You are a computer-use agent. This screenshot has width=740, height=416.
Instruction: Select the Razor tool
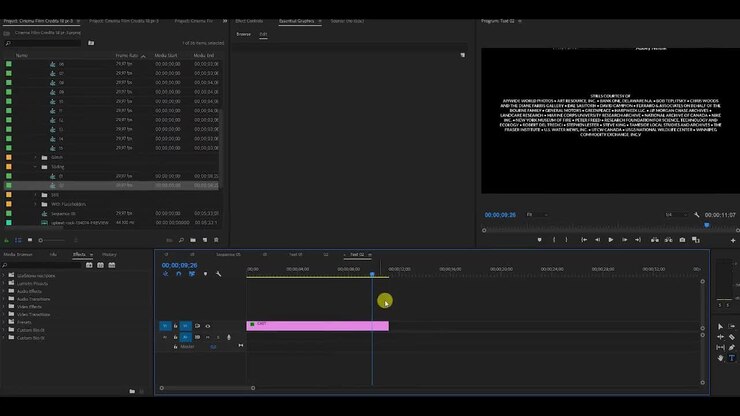coord(732,337)
